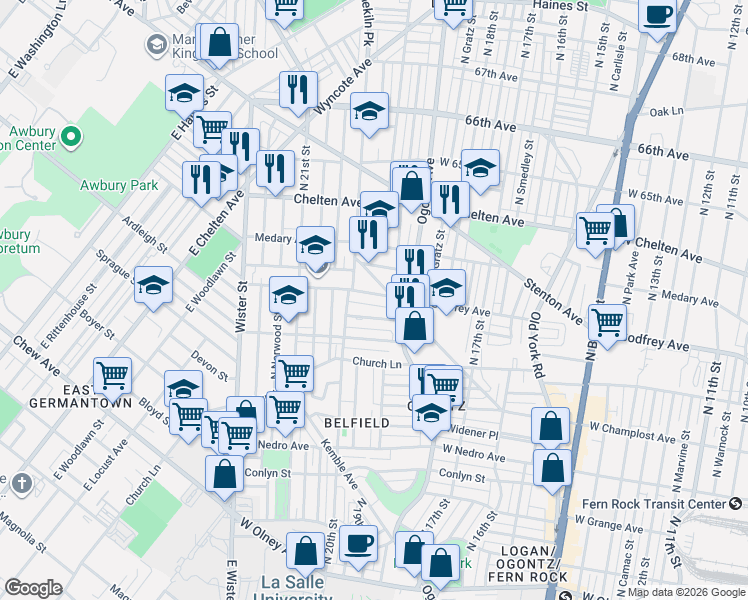748x600 pixels.
Task: Select the Kemble Ave street label
Action: click(x=339, y=464)
